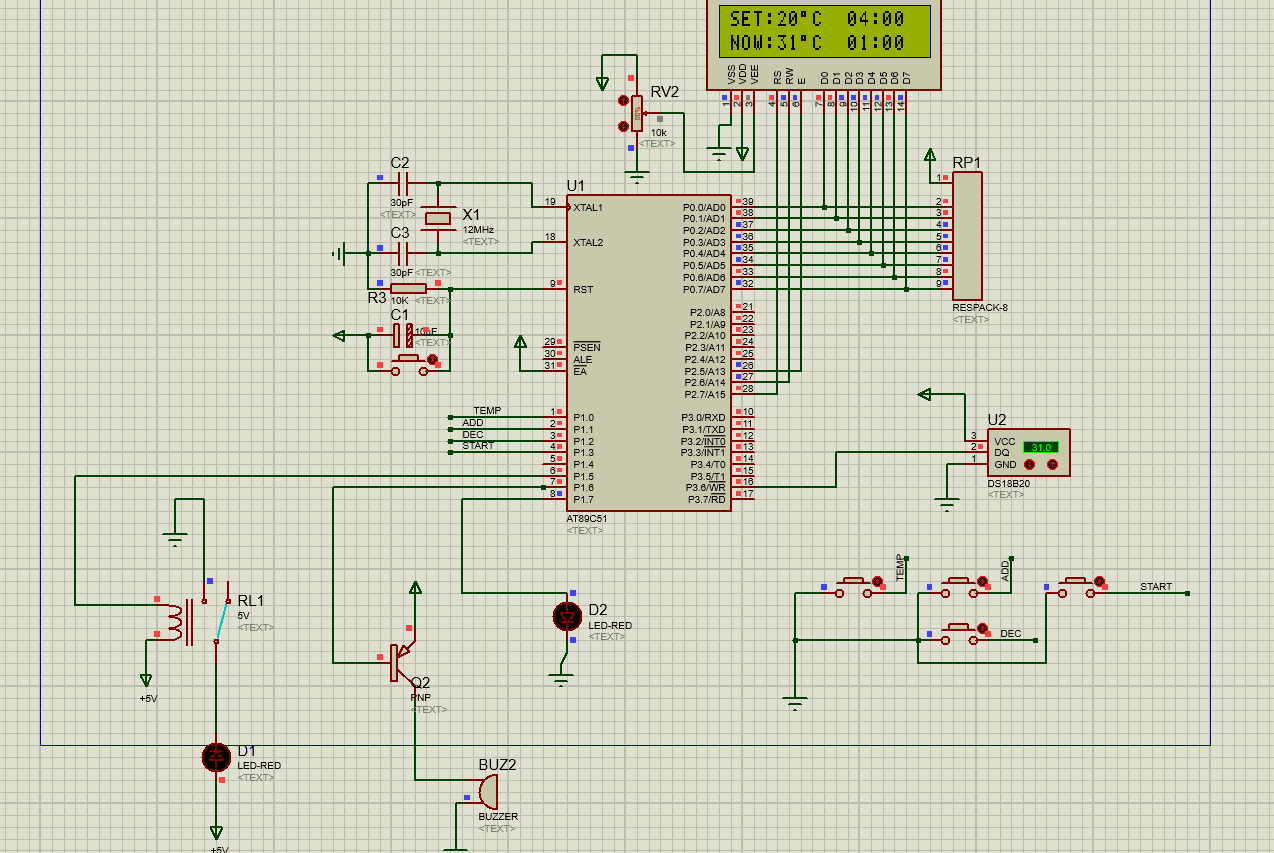Click the 'START' net label at P1.3
The width and height of the screenshot is (1274, 853).
477,446
